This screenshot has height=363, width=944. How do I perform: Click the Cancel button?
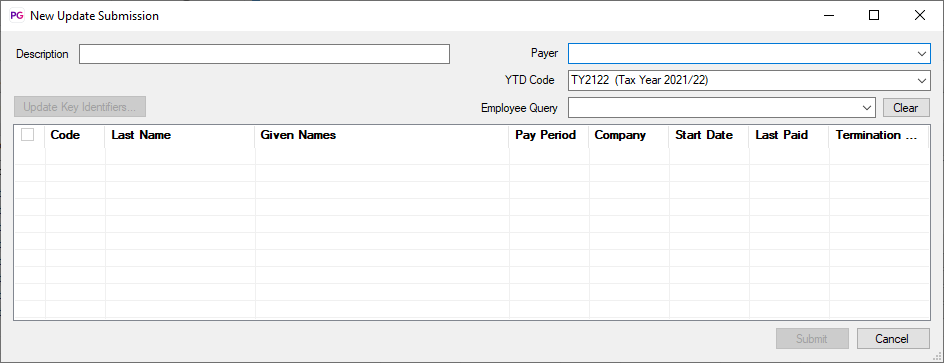point(893,338)
